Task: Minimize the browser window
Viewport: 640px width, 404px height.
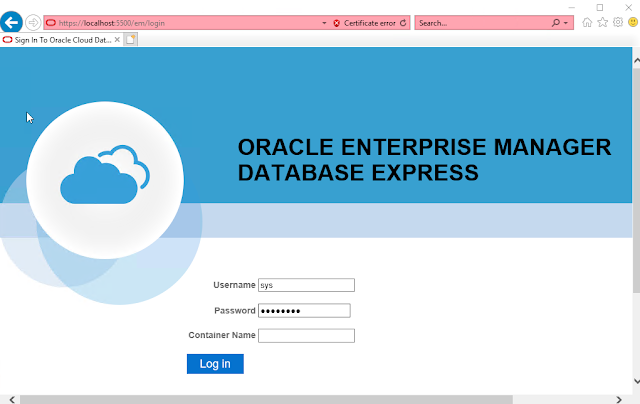Action: point(571,7)
